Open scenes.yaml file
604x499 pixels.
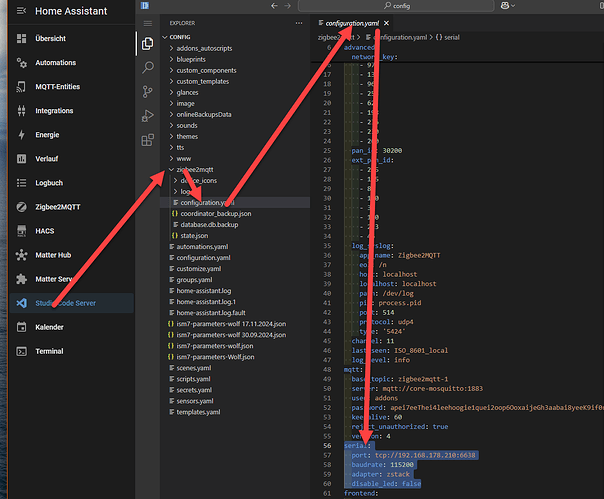[194, 368]
